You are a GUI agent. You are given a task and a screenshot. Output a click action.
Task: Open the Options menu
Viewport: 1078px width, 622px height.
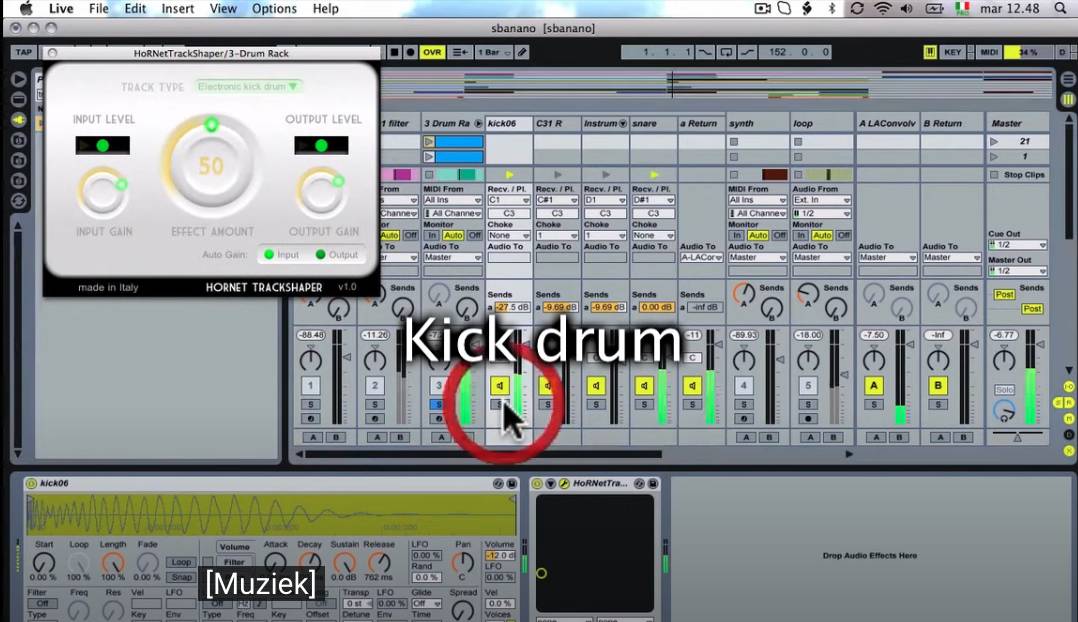pos(274,9)
